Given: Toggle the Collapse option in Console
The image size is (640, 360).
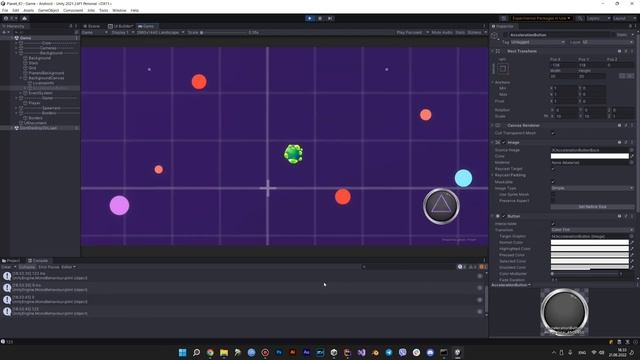Looking at the screenshot, I should point(27,267).
